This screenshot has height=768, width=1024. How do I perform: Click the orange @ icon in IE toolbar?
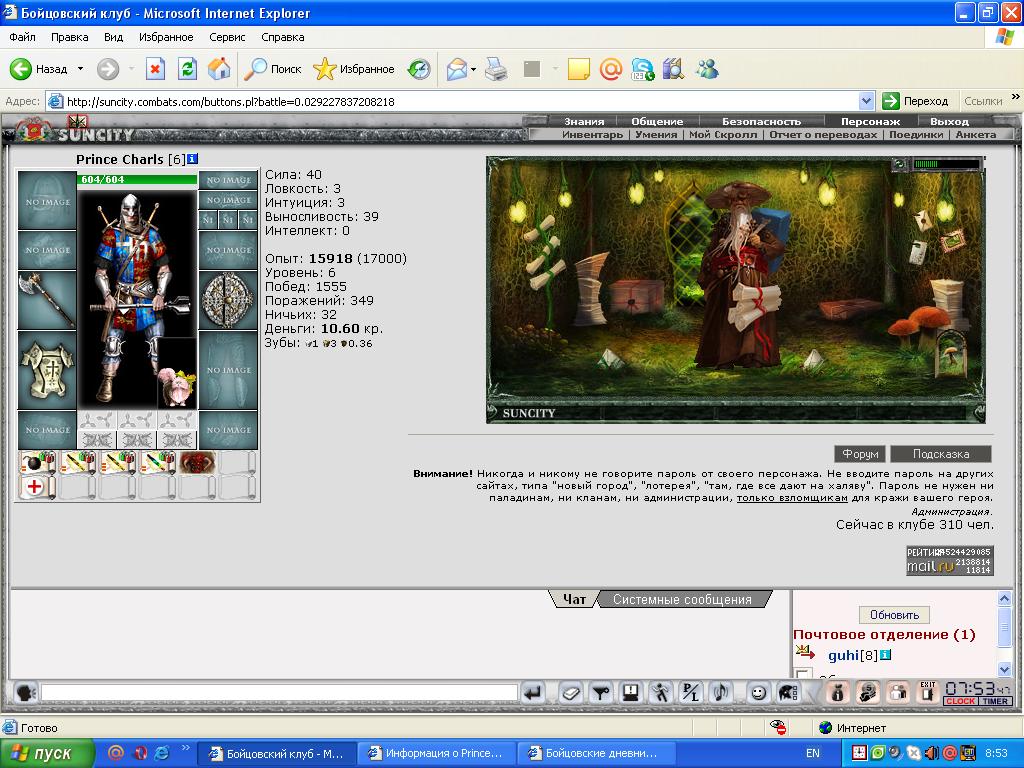tap(611, 69)
